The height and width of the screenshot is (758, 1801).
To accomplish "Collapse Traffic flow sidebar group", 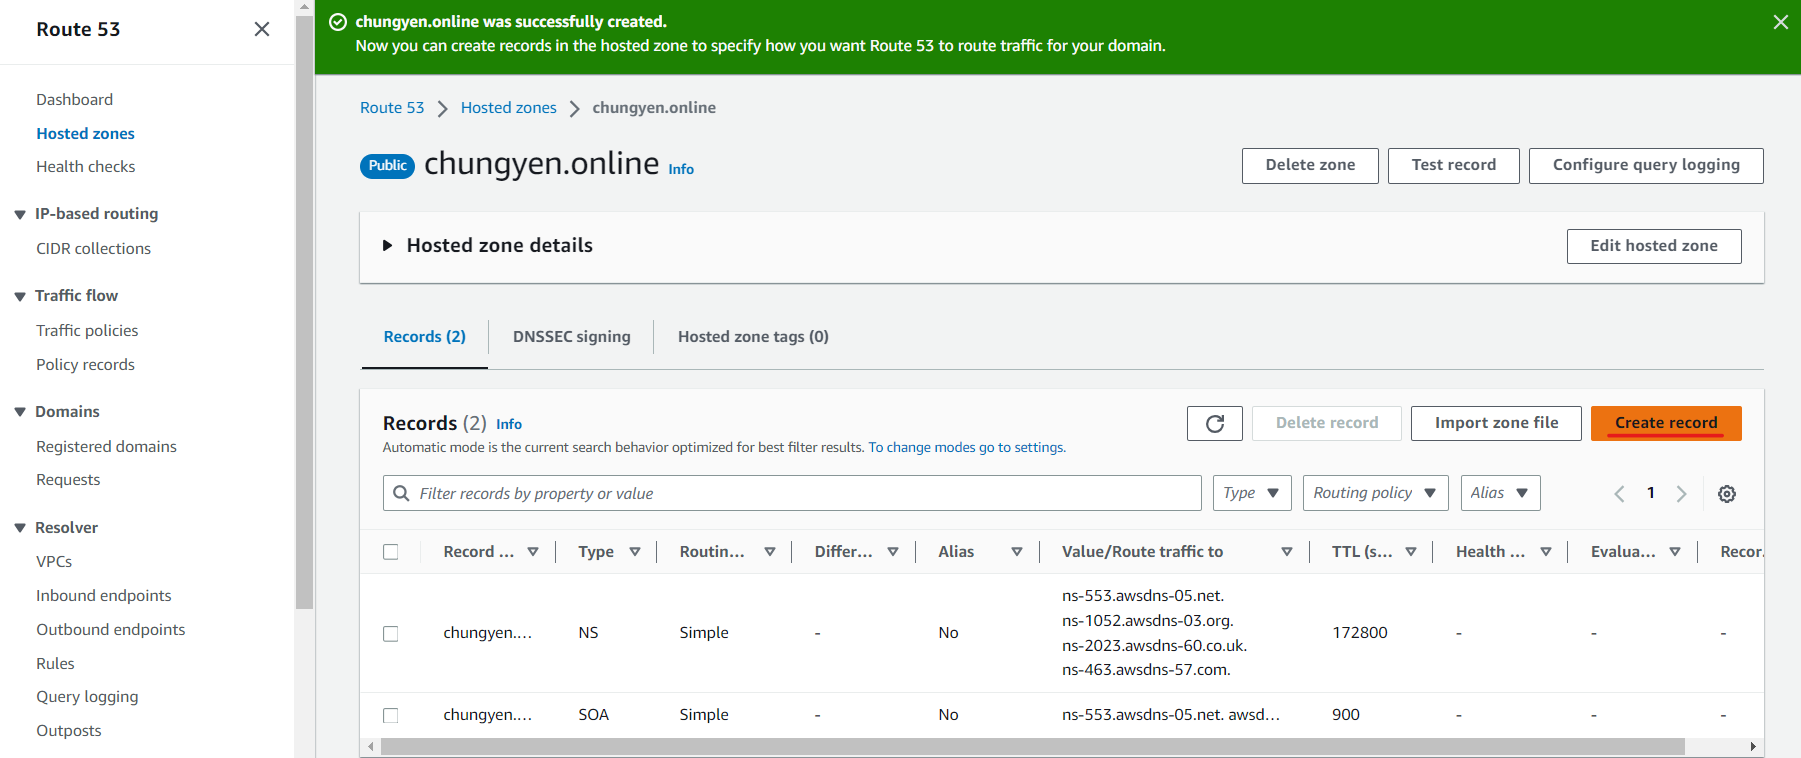I will (x=20, y=296).
